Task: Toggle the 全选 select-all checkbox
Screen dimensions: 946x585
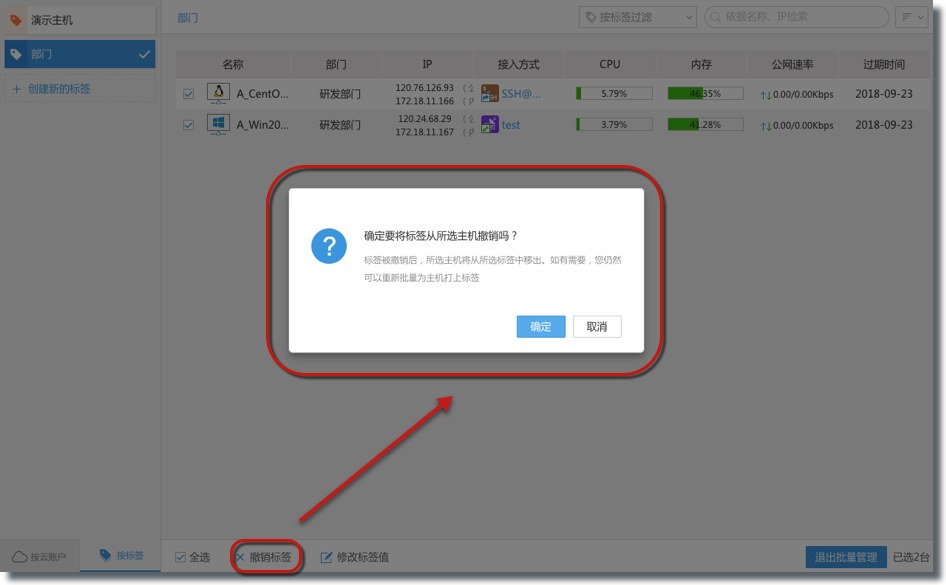Action: point(180,557)
